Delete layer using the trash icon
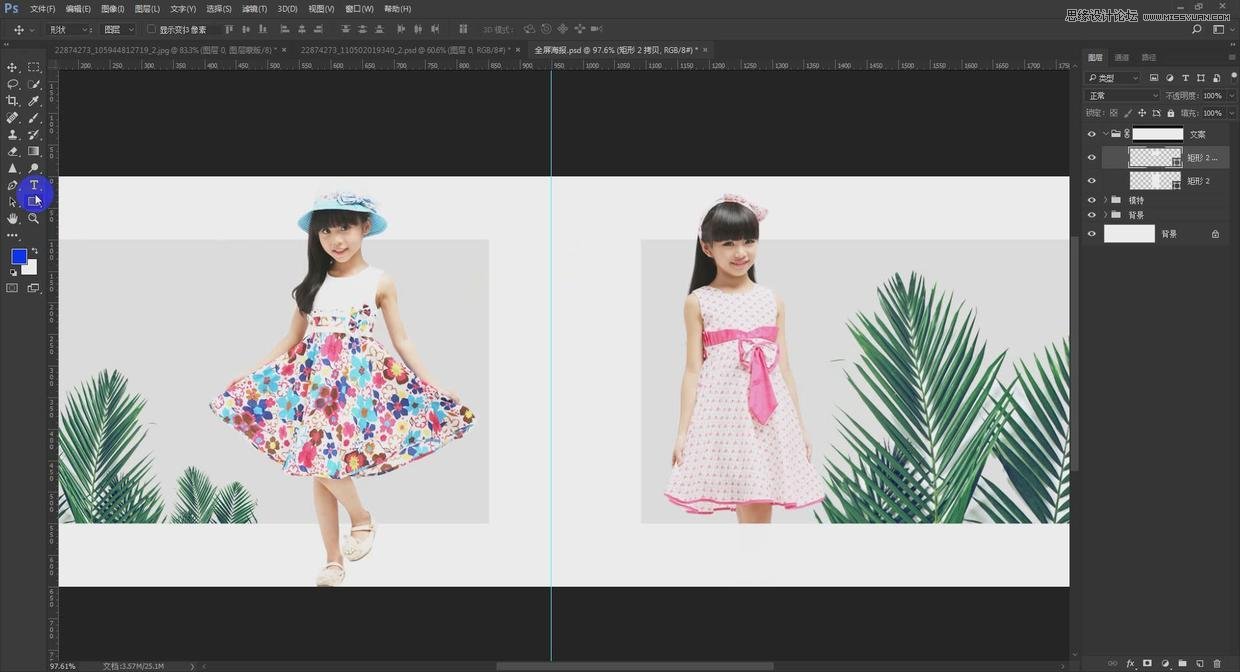The height and width of the screenshot is (672, 1240). [1217, 663]
